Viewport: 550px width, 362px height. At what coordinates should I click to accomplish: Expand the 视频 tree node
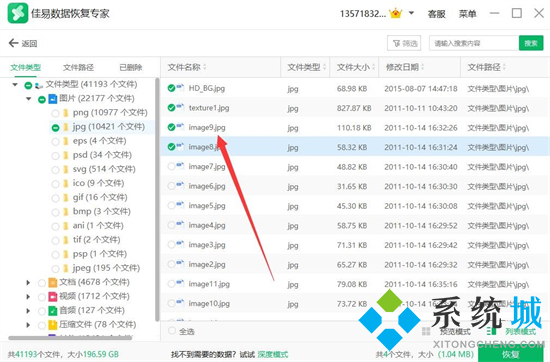pos(28,296)
